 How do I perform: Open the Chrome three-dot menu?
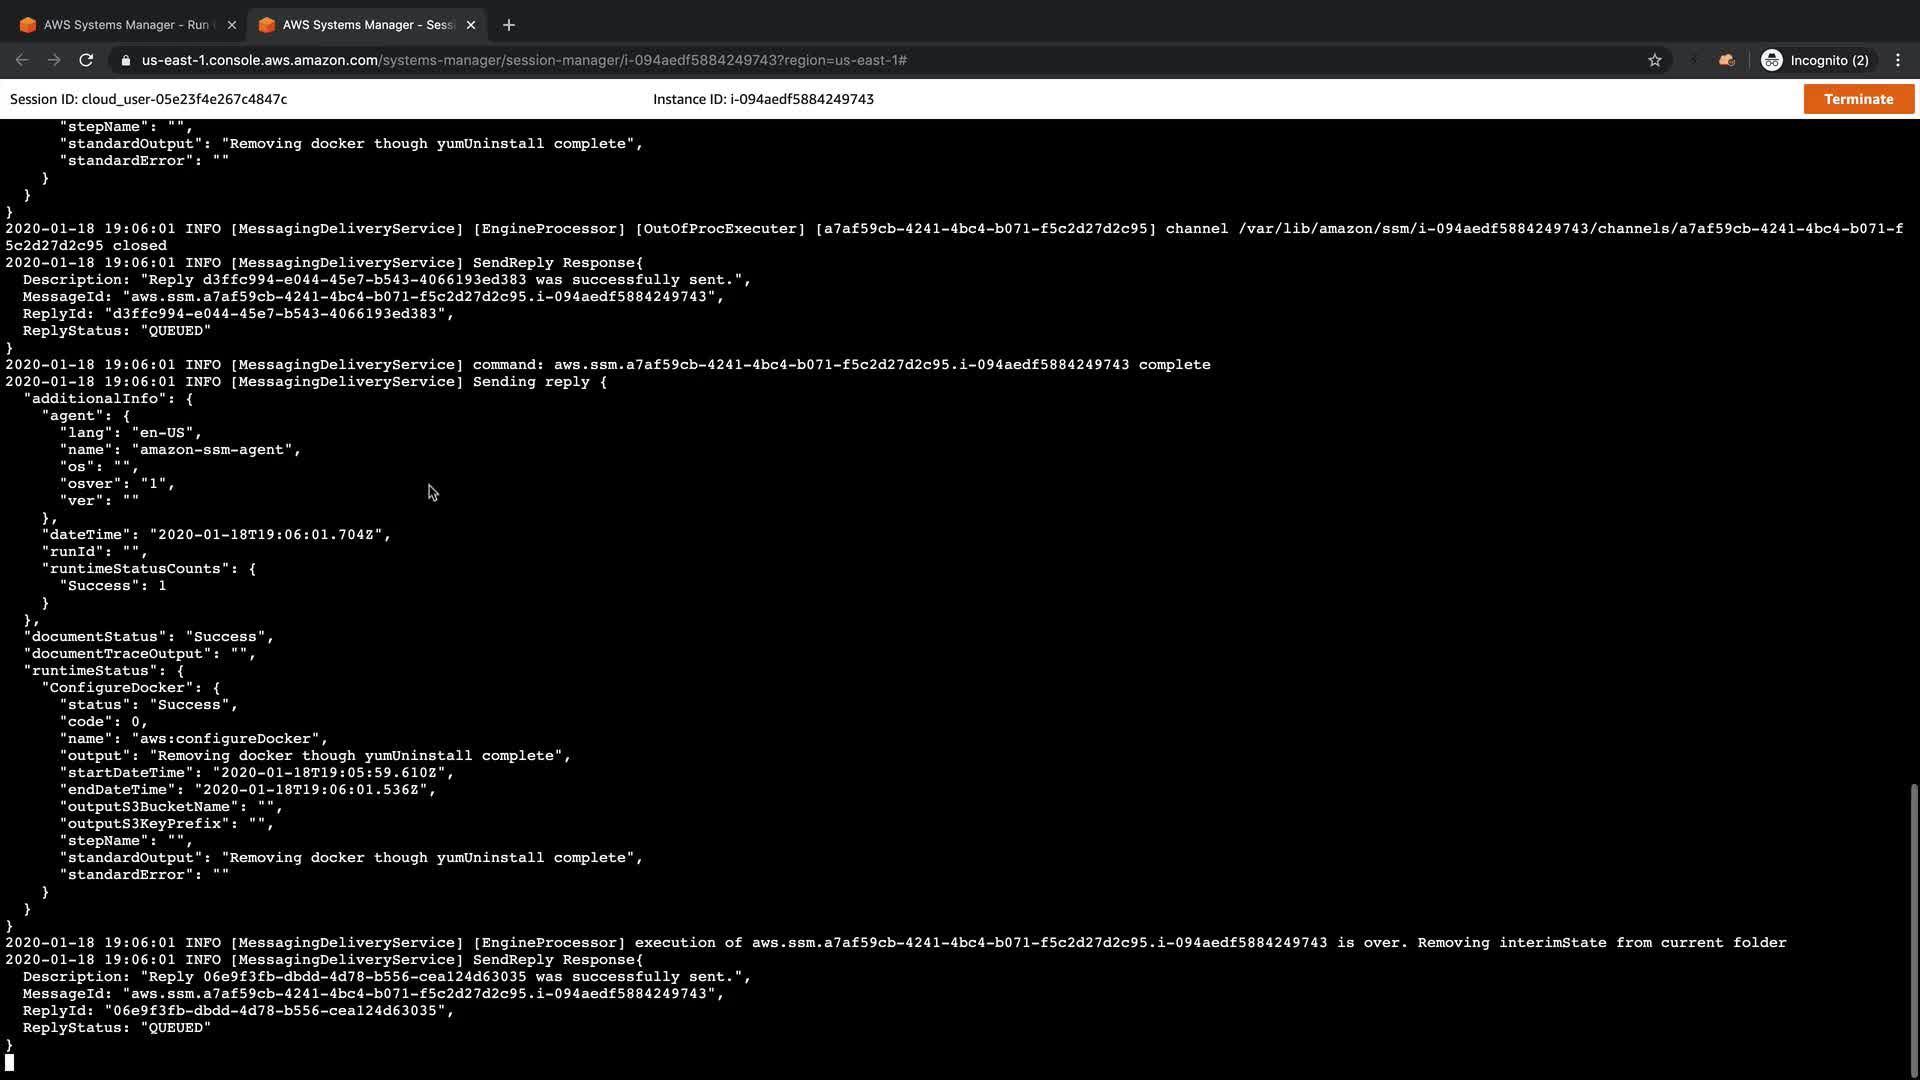[1898, 60]
